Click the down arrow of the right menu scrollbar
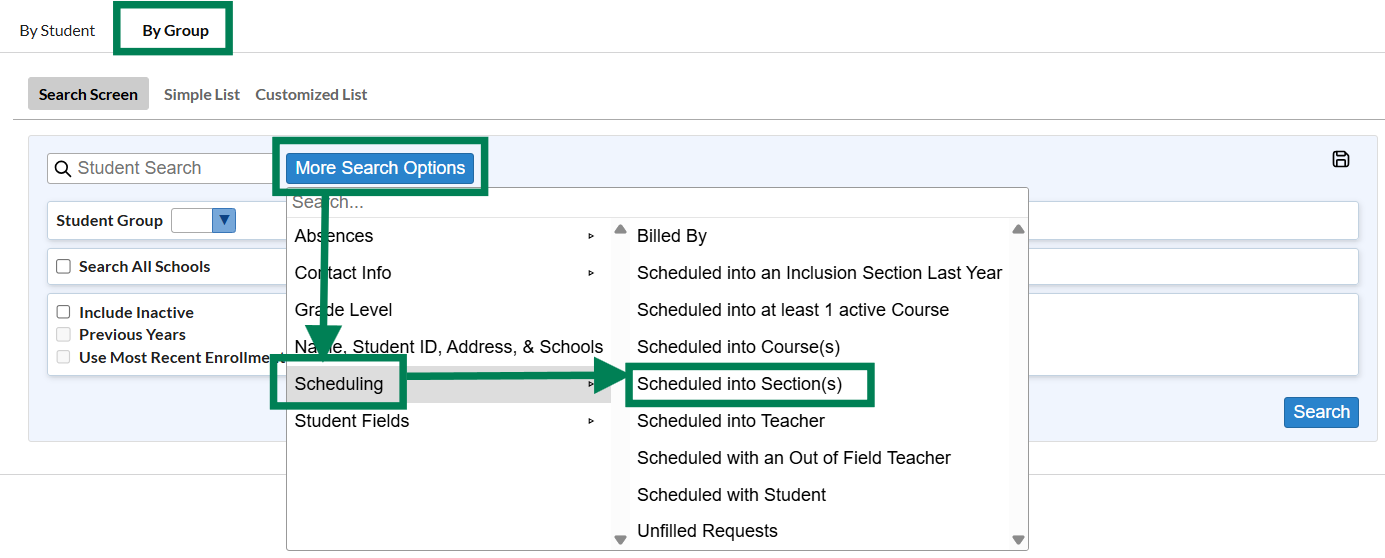This screenshot has width=1385, height=558. pos(1018,540)
